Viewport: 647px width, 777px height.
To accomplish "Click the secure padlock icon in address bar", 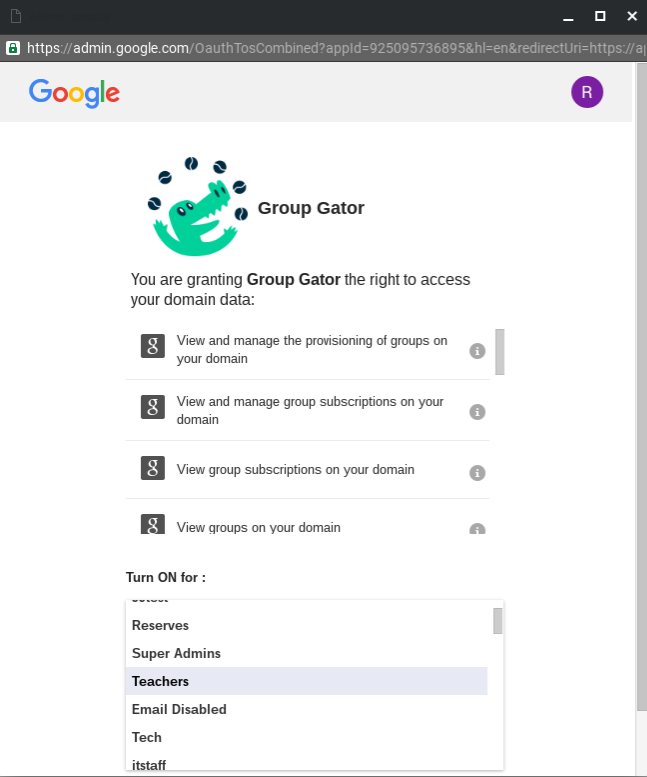I will (12, 47).
